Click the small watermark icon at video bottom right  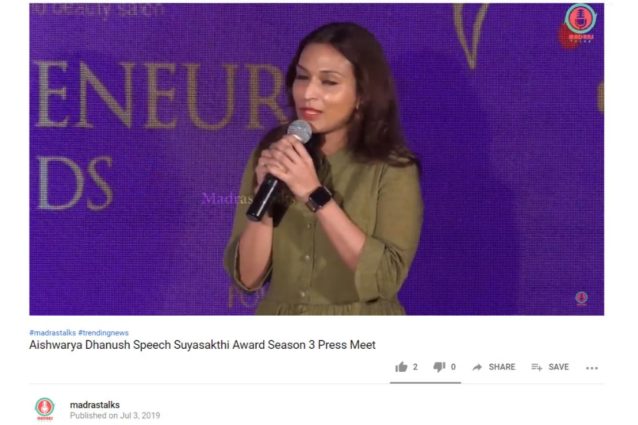[x=581, y=298]
